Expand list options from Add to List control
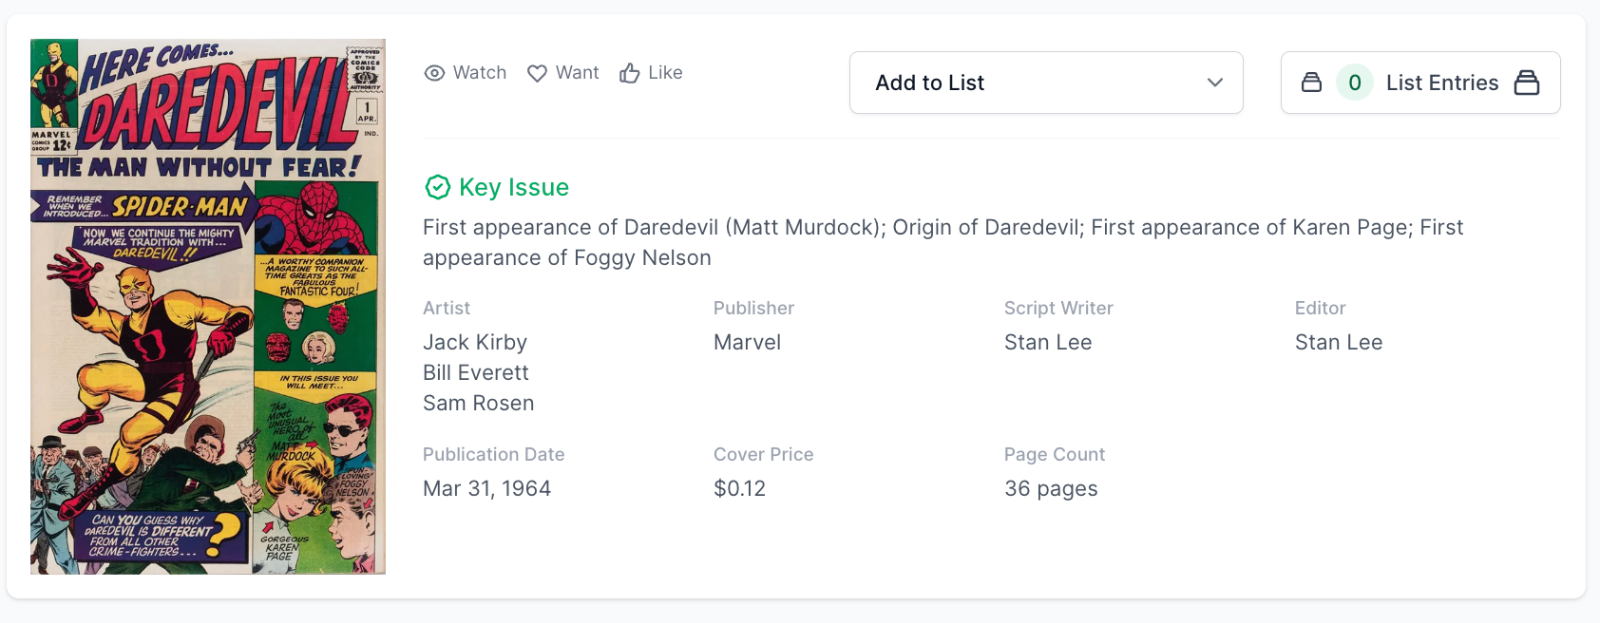The image size is (1600, 623). tap(1046, 82)
